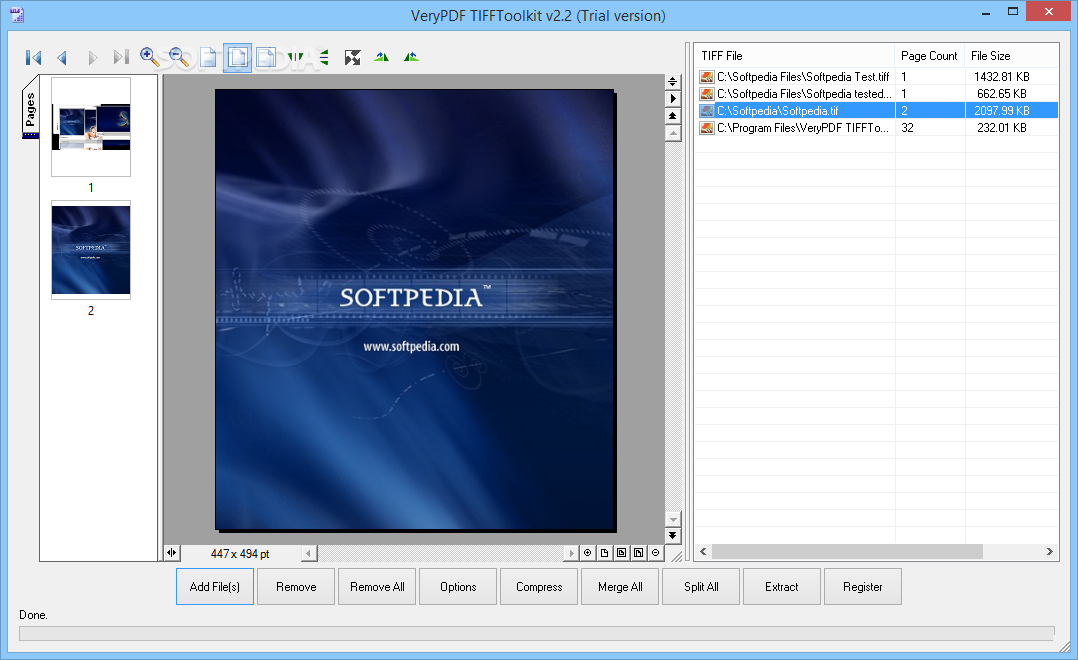Screen dimensions: 1078x660
Task: Sort by File Size column header
Action: click(1011, 56)
